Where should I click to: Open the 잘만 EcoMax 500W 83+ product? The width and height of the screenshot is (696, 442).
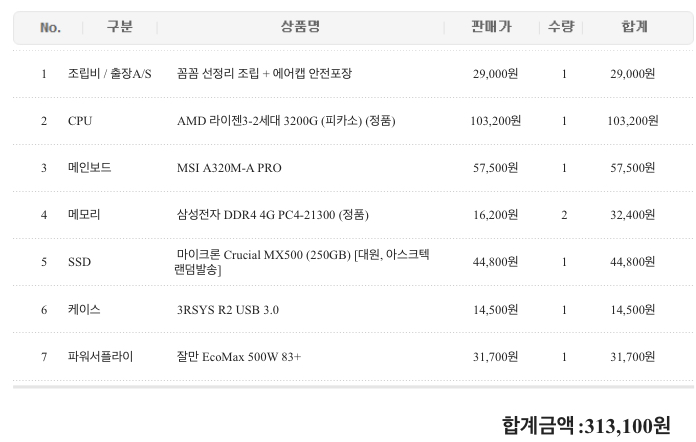pyautogui.click(x=239, y=357)
